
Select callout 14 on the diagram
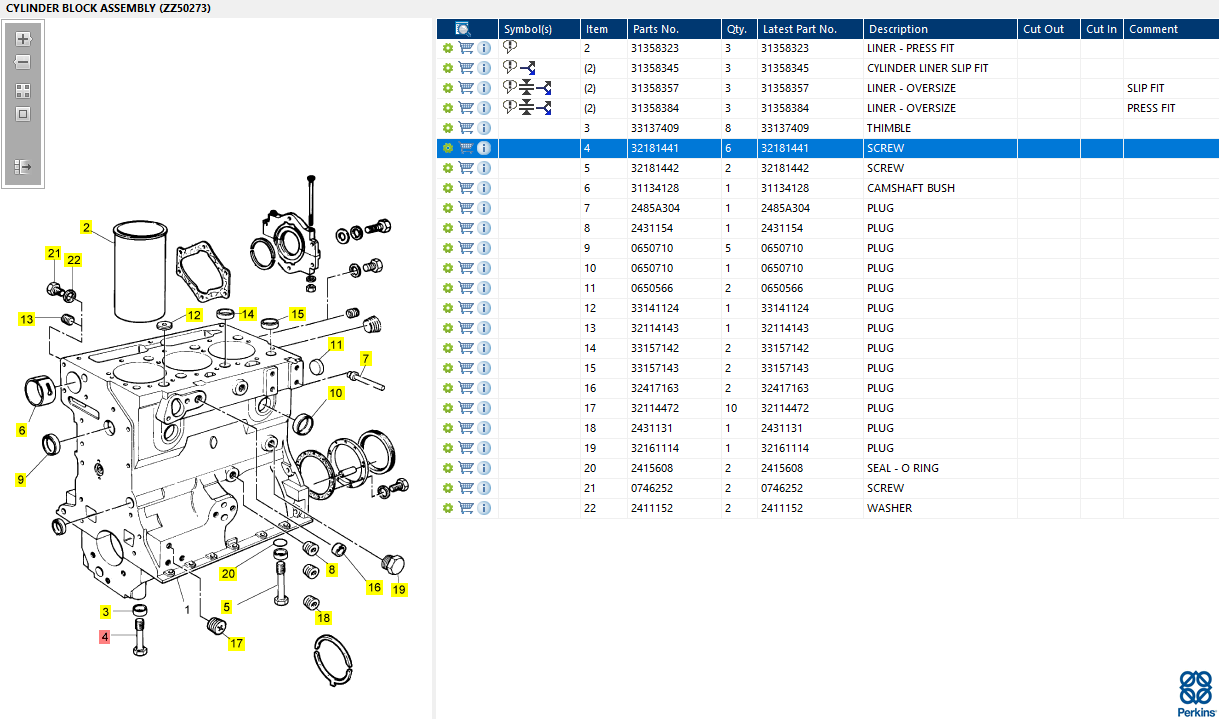[x=248, y=314]
